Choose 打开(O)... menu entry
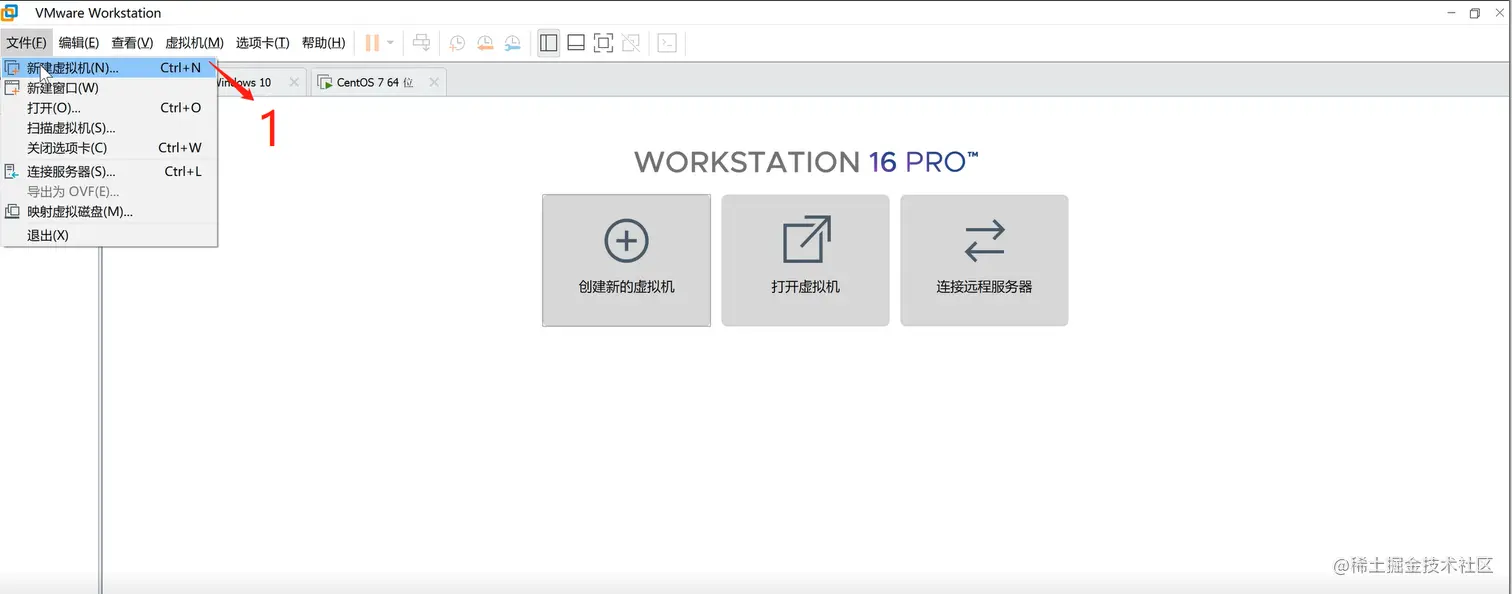Viewport: 1512px width, 594px height. pyautogui.click(x=109, y=108)
